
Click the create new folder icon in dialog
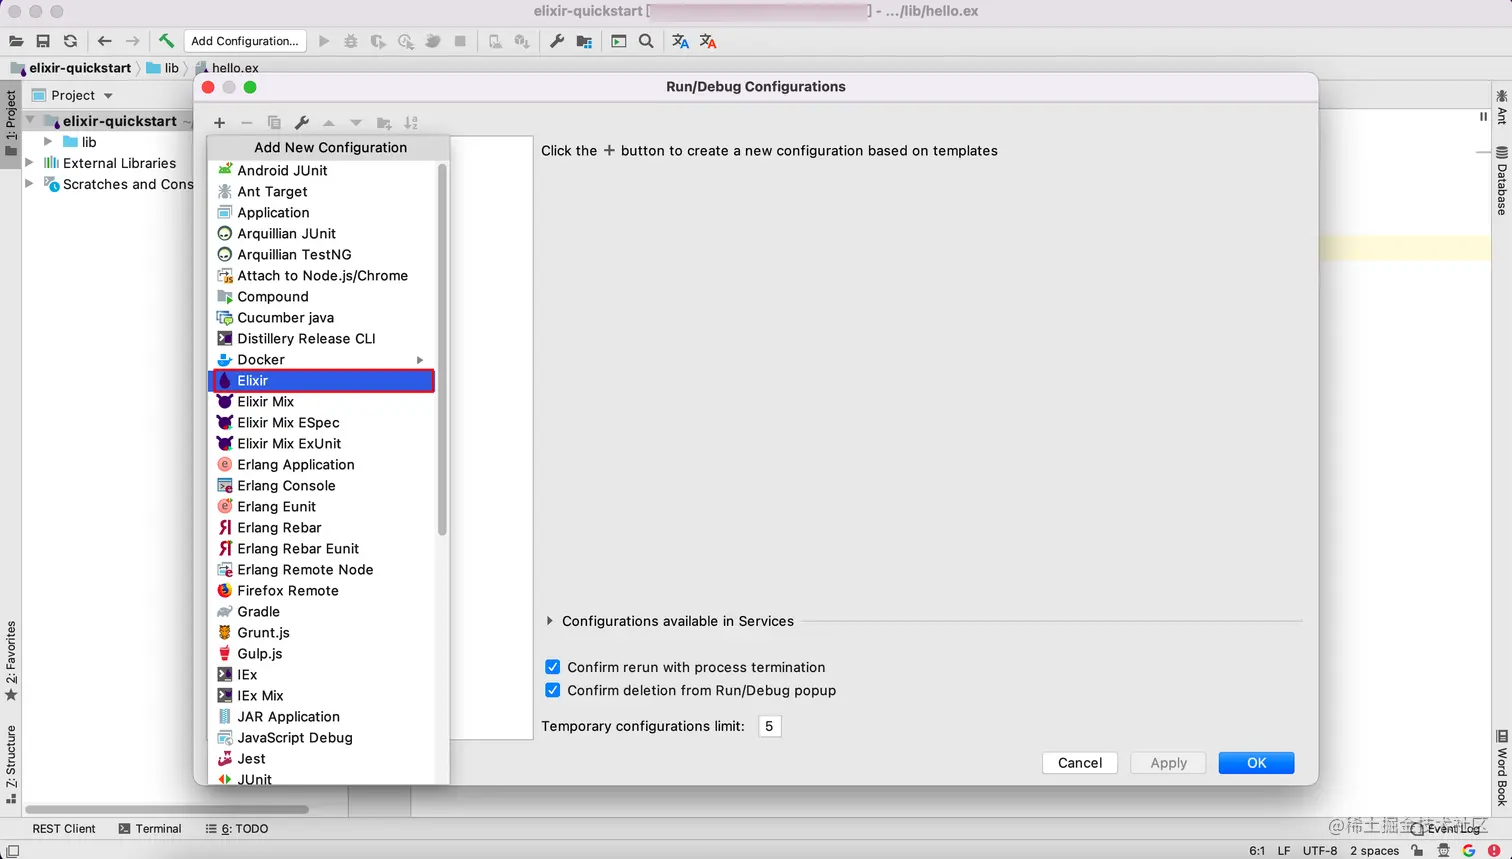pyautogui.click(x=383, y=122)
